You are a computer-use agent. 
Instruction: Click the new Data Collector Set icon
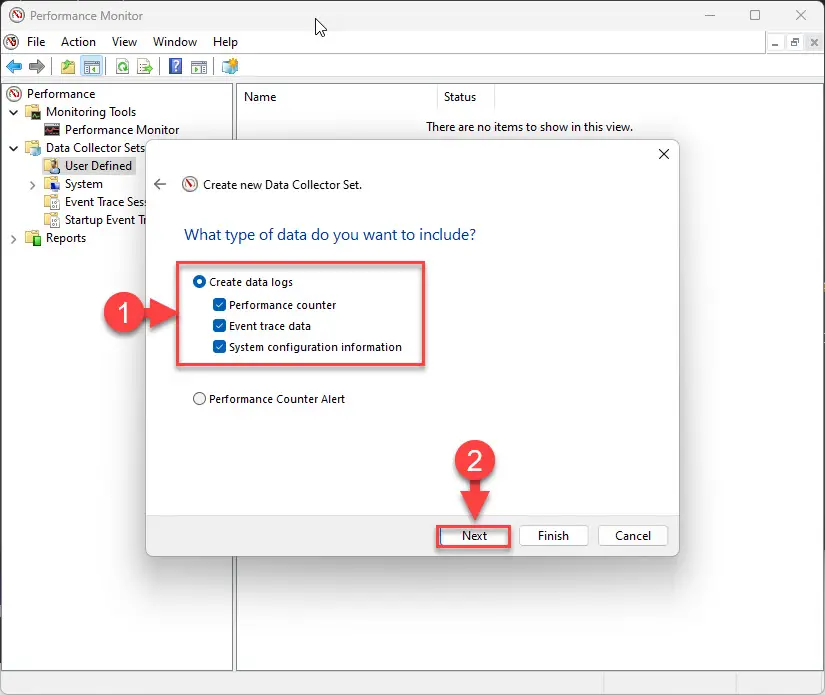pos(230,67)
